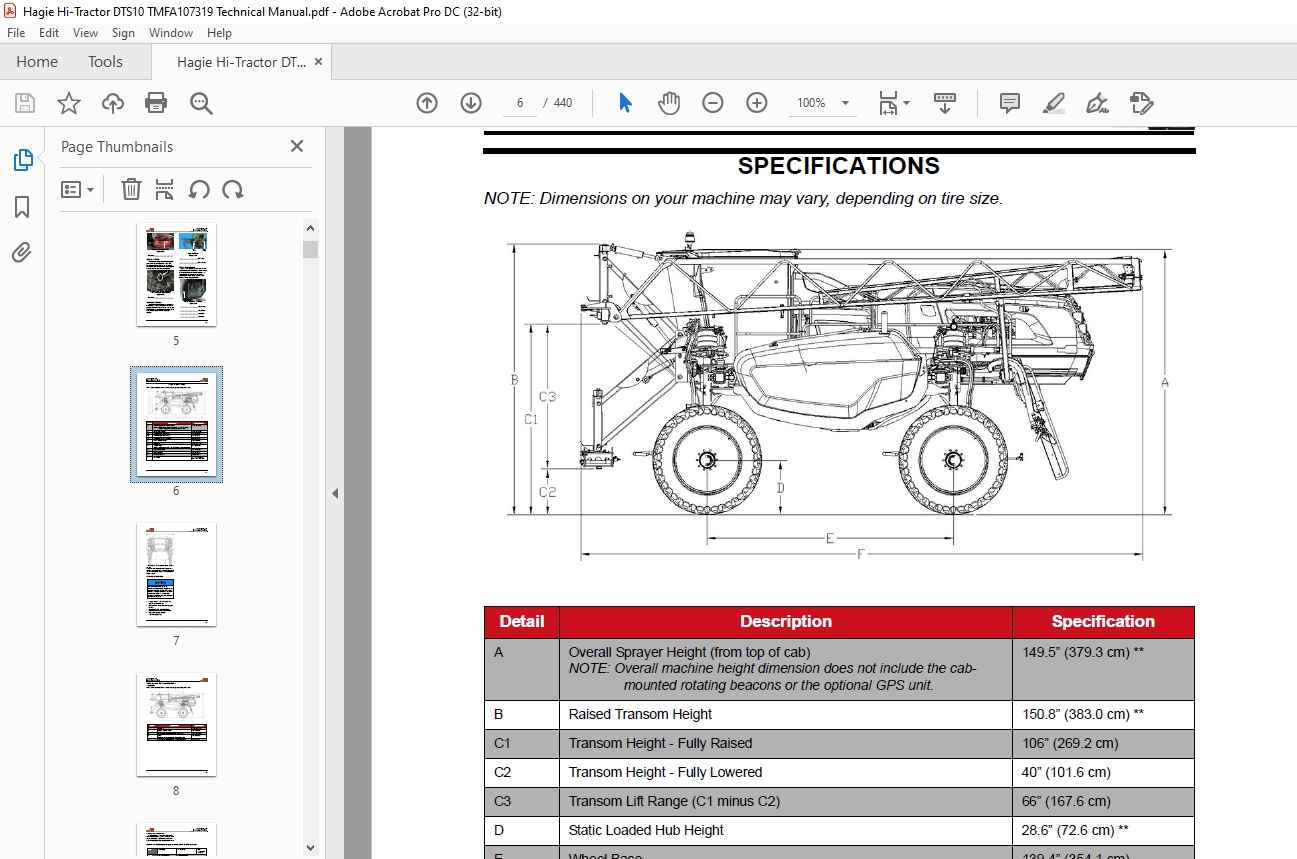The width and height of the screenshot is (1297, 859).
Task: Zoom out with the minus icon
Action: [x=713, y=103]
